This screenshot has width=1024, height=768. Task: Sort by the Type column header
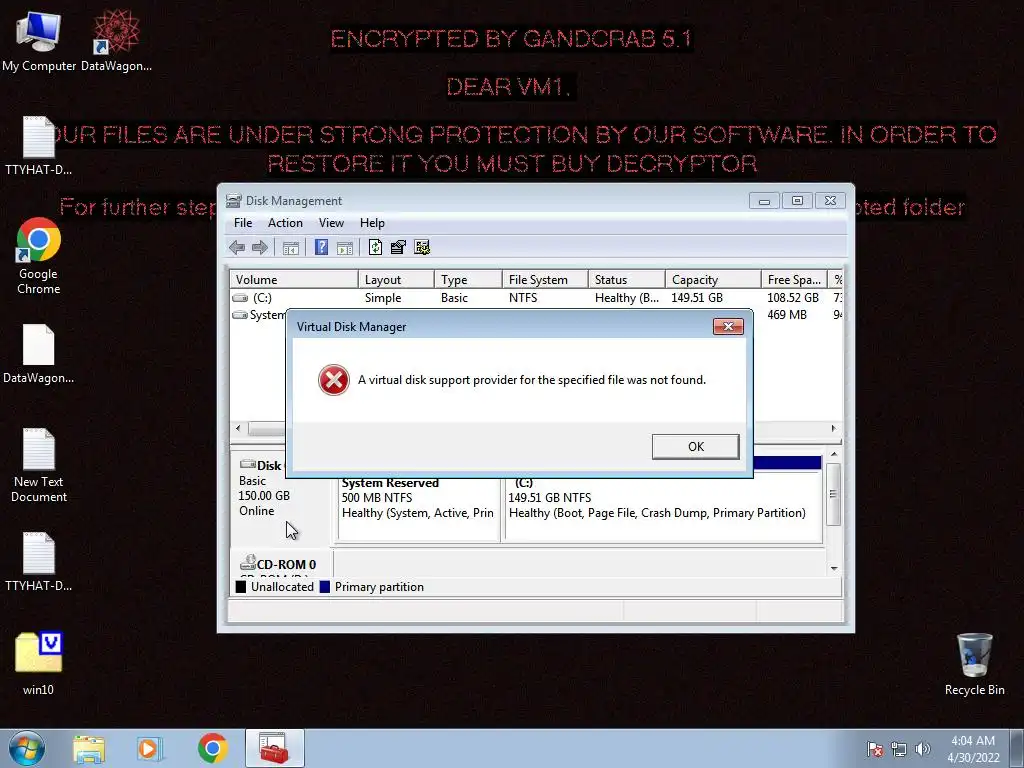pos(468,280)
